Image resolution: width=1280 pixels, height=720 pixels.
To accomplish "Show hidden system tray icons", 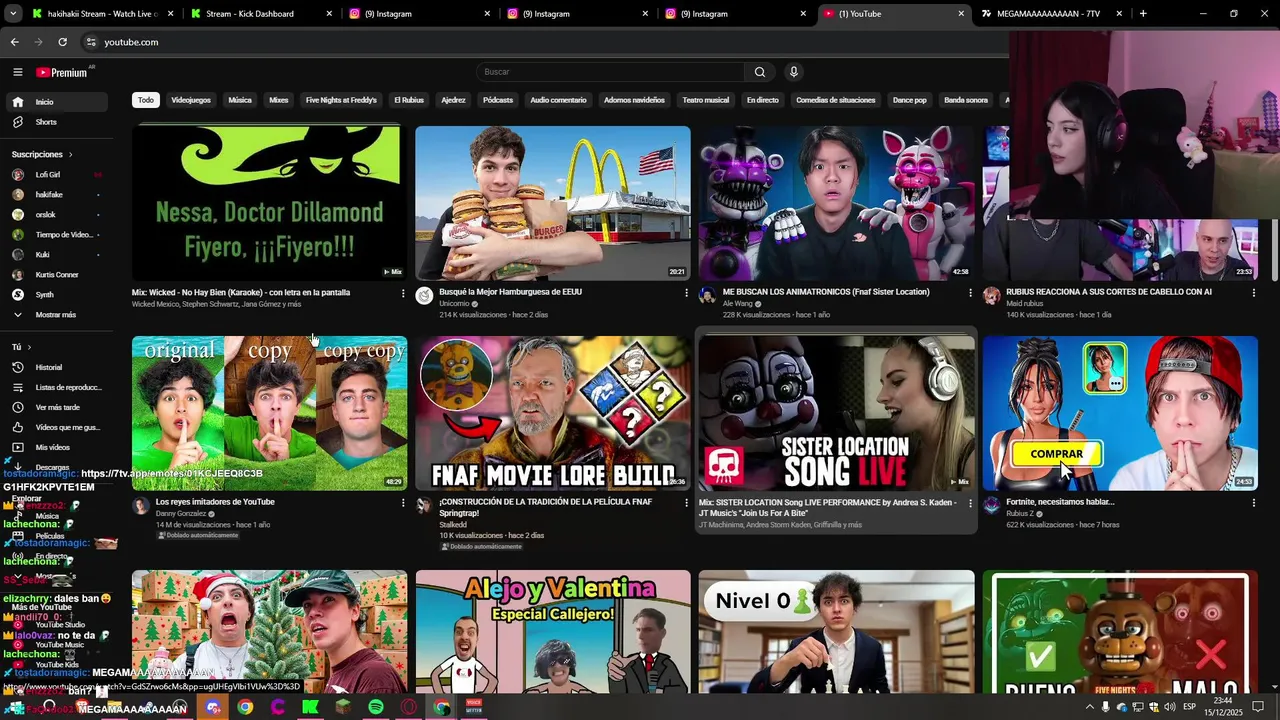I will pyautogui.click(x=1090, y=707).
